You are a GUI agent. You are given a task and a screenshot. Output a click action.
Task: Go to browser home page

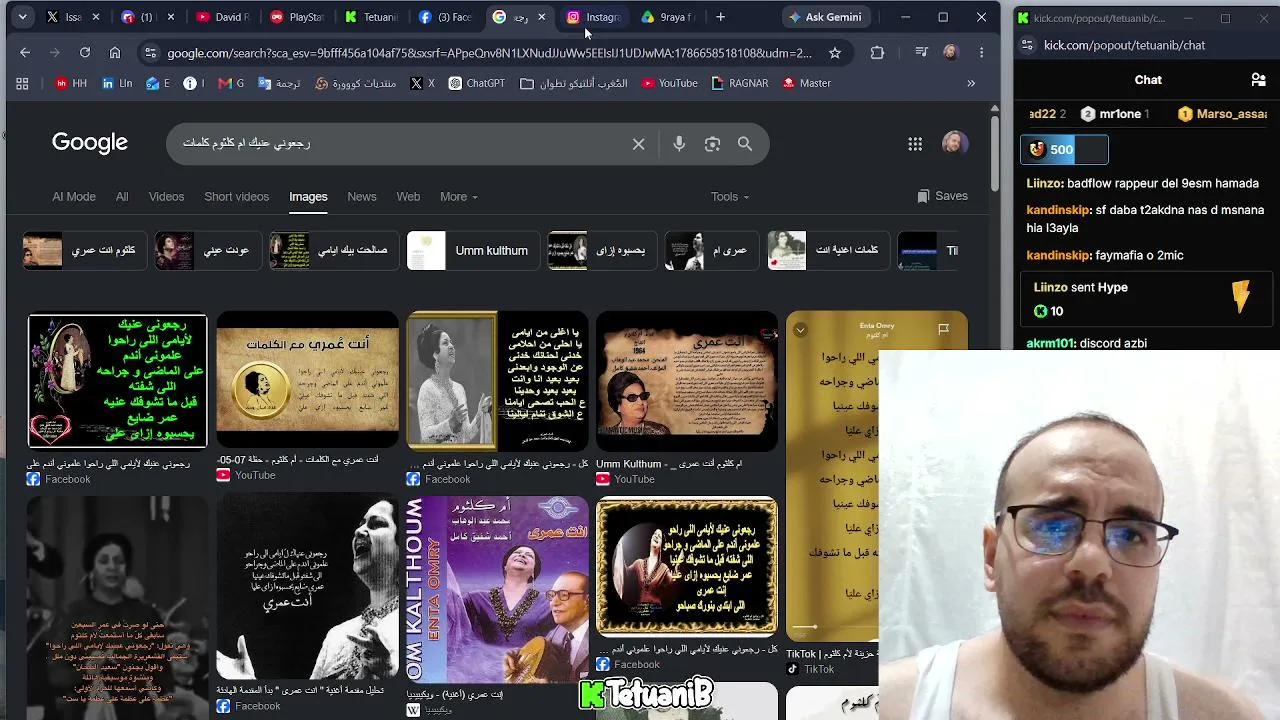point(115,53)
